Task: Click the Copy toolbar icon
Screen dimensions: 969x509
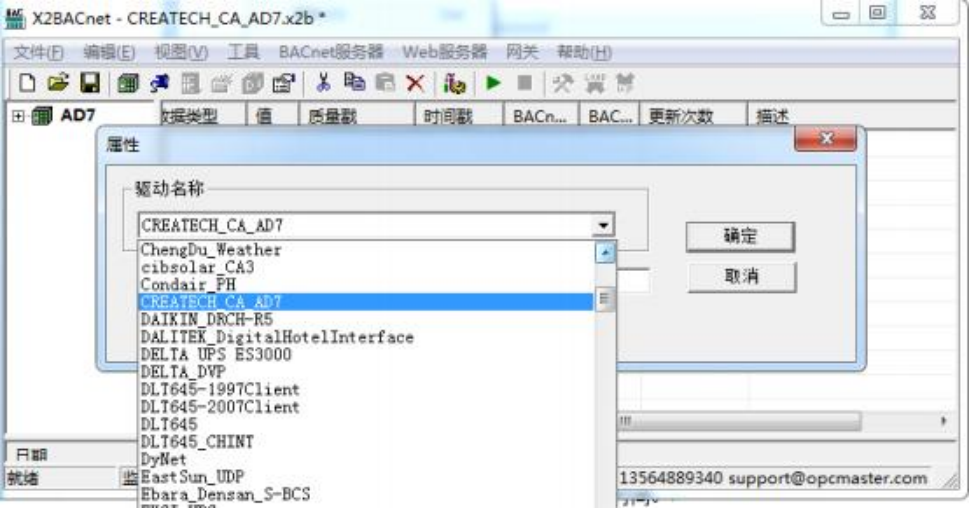Action: coord(354,82)
